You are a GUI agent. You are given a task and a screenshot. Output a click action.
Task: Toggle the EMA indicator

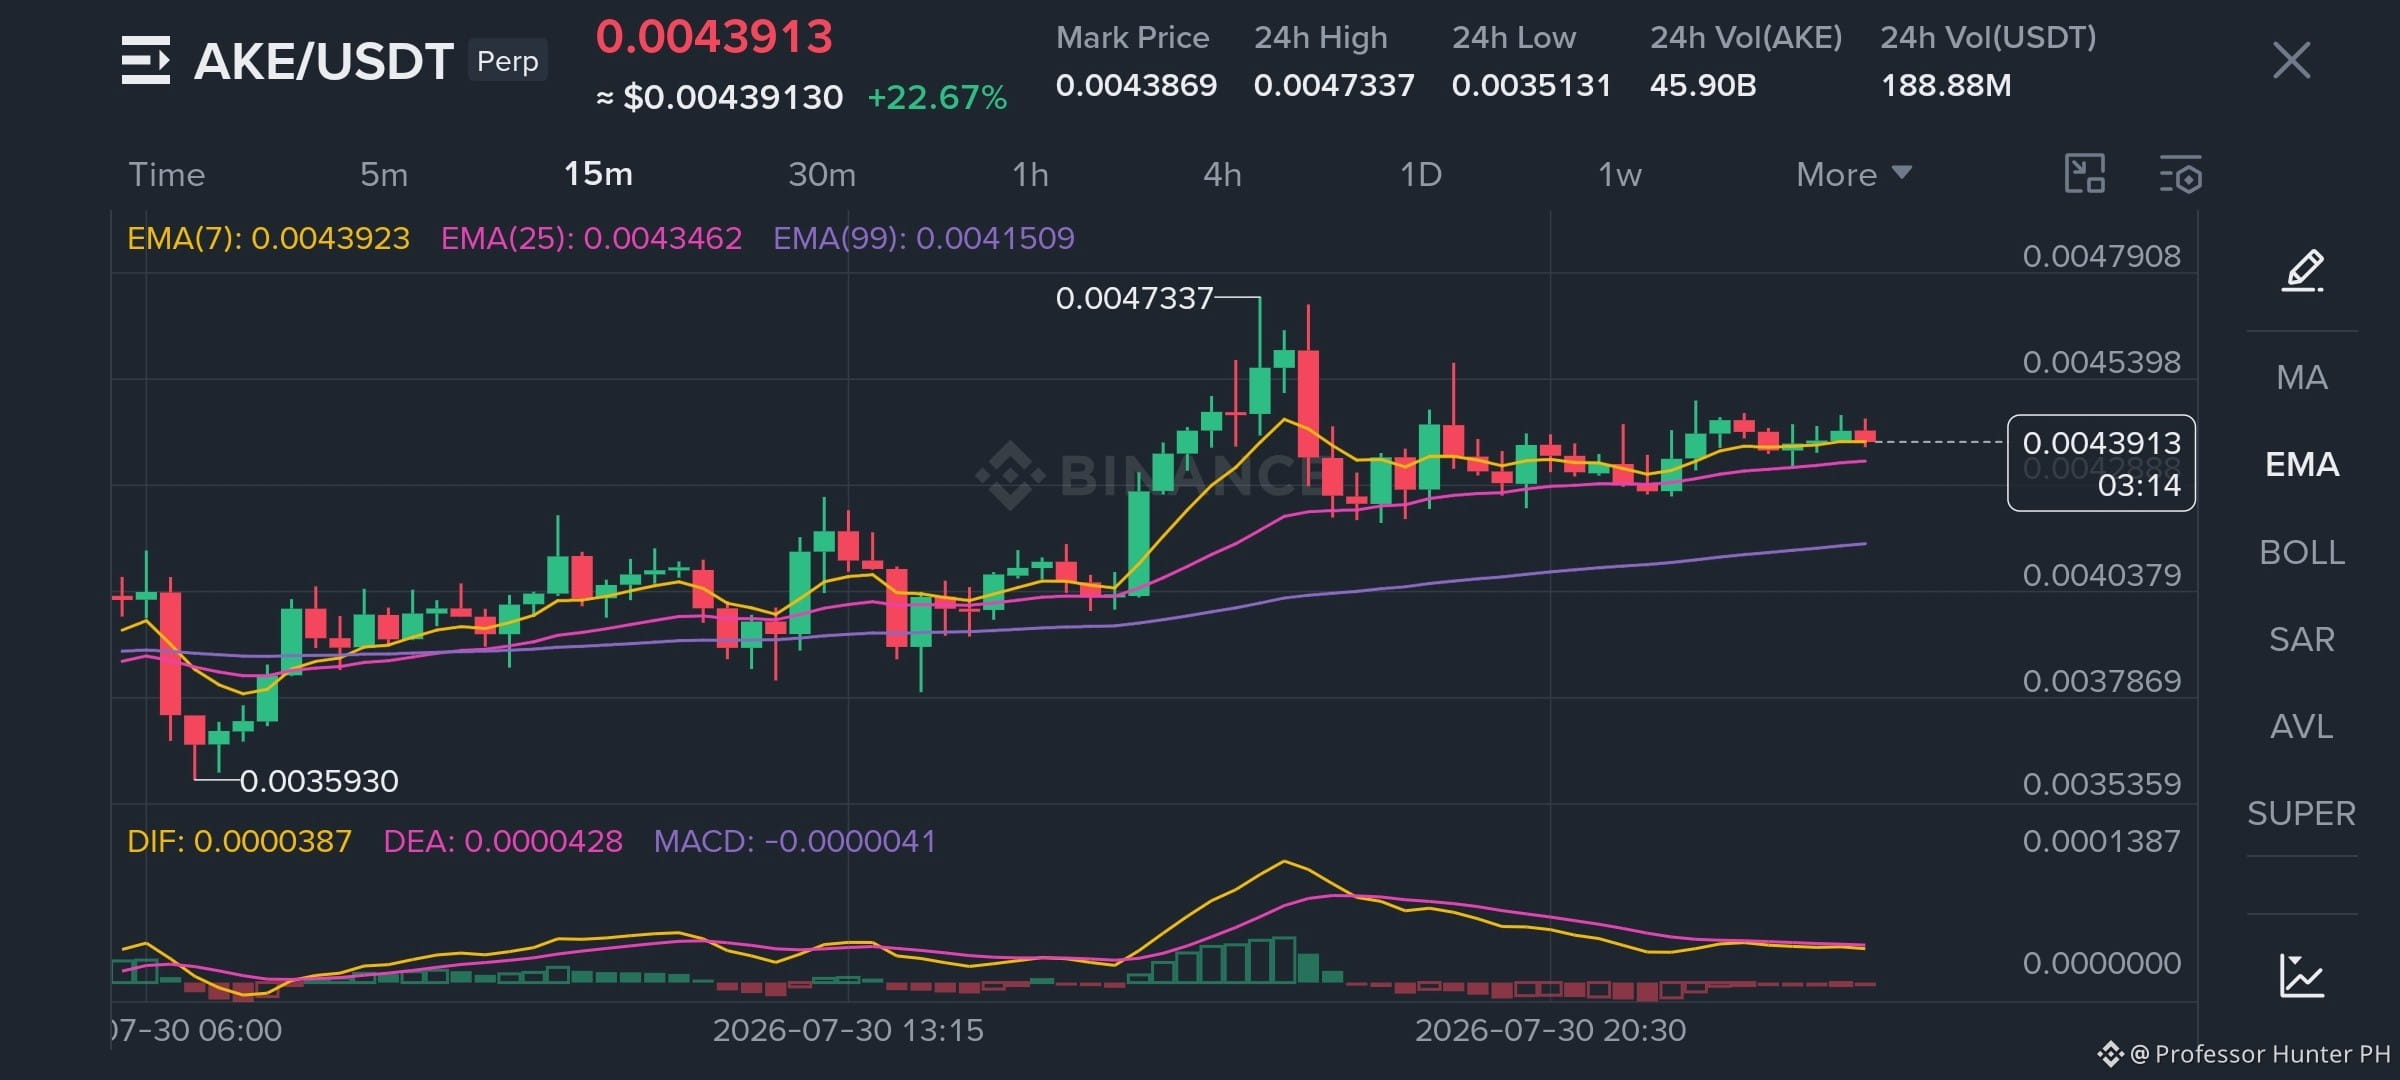2302,464
